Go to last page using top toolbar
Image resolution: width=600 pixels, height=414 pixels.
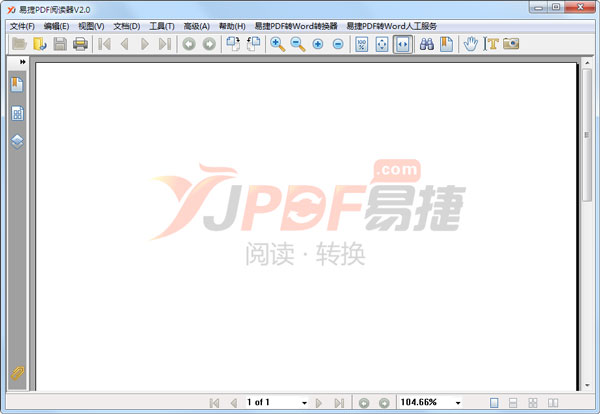165,44
